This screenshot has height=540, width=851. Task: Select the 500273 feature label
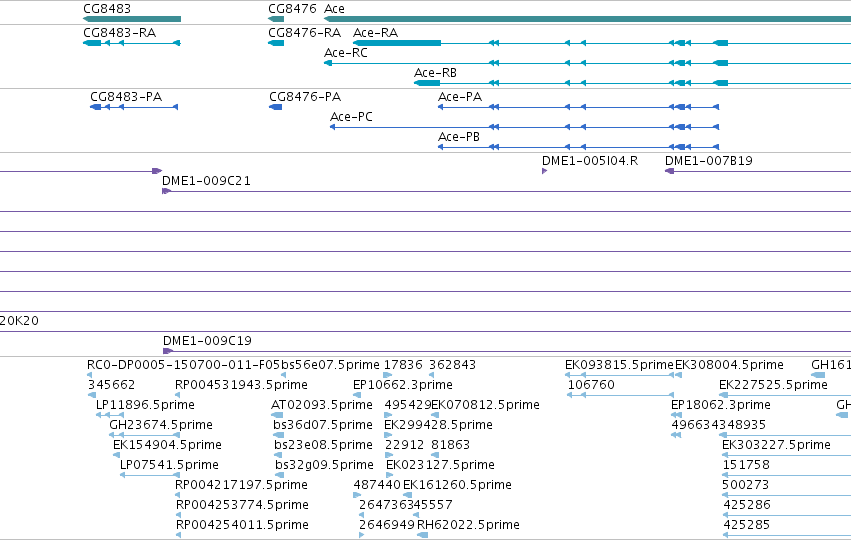[x=746, y=485]
